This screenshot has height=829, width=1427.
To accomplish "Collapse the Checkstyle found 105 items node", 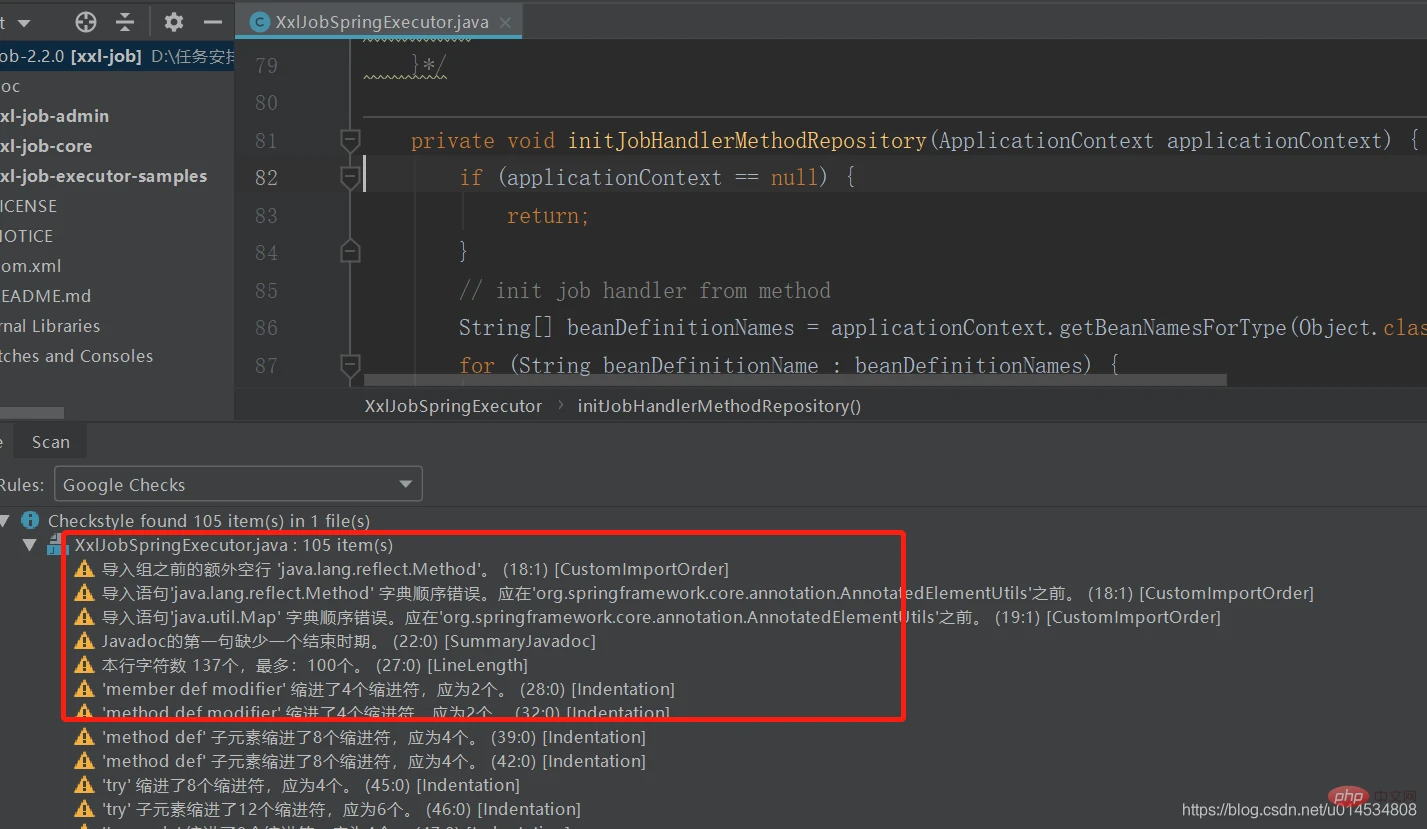I will click(x=6, y=521).
